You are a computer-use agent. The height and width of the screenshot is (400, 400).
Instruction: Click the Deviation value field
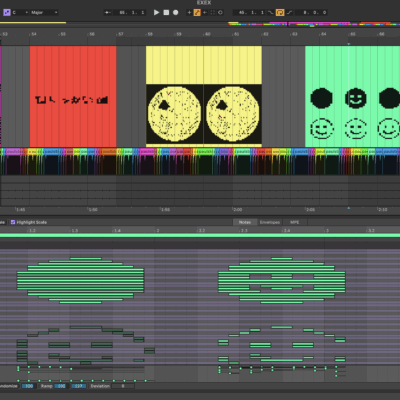[x=123, y=386]
